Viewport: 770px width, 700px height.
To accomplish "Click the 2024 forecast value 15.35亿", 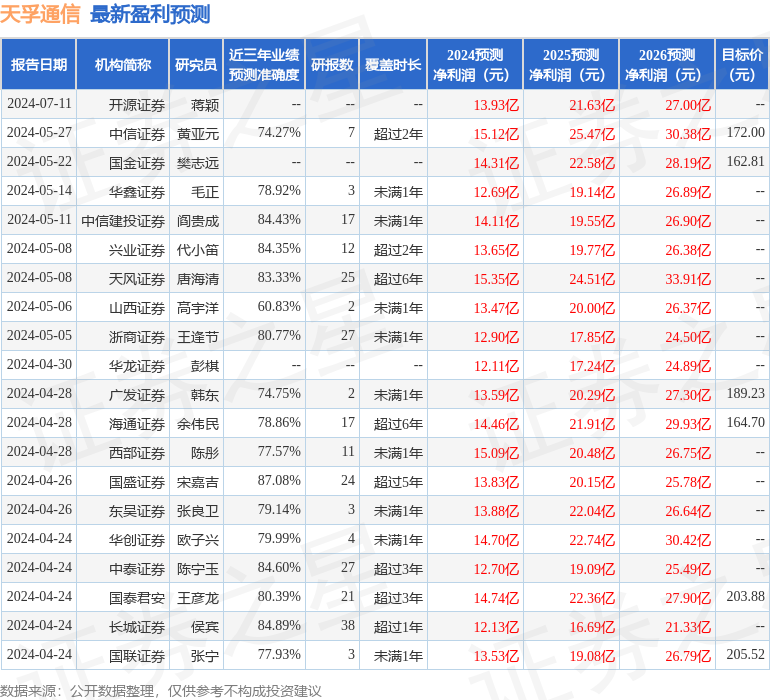I will tap(496, 279).
